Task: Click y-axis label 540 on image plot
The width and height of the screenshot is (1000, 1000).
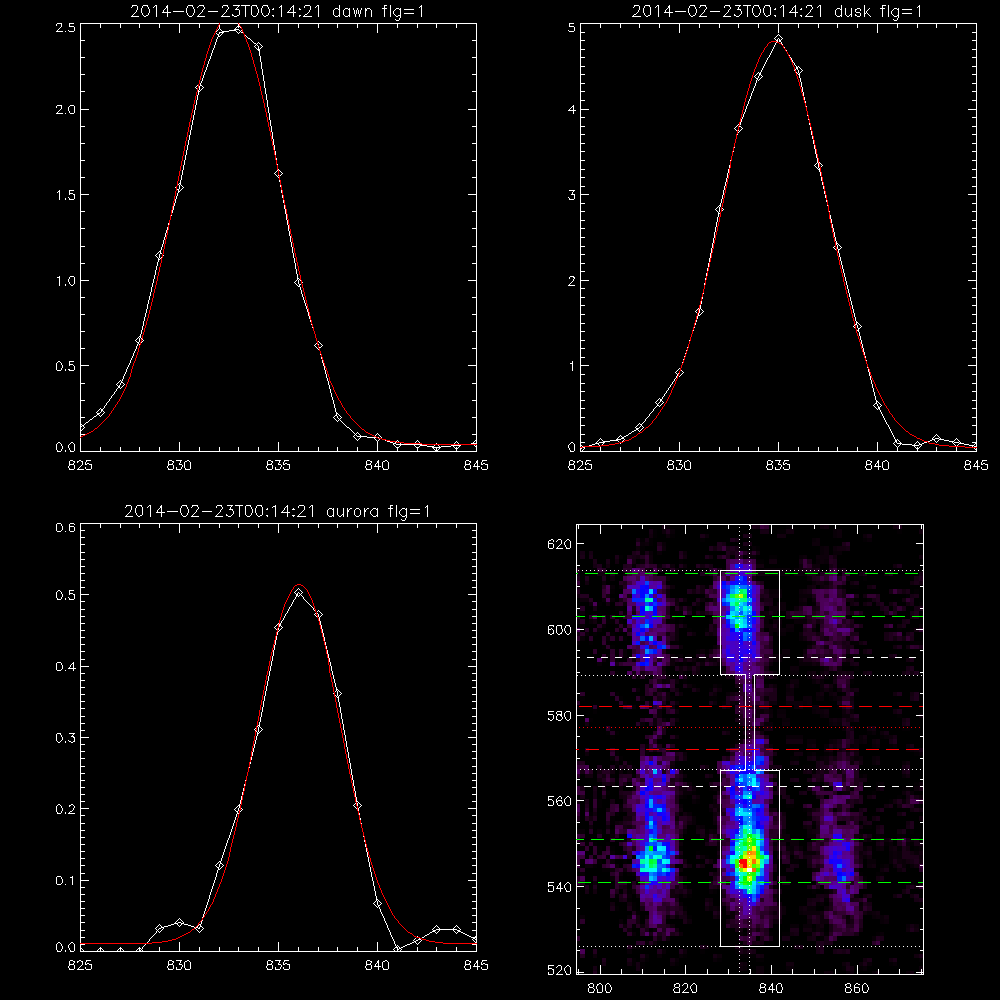Action: [559, 886]
